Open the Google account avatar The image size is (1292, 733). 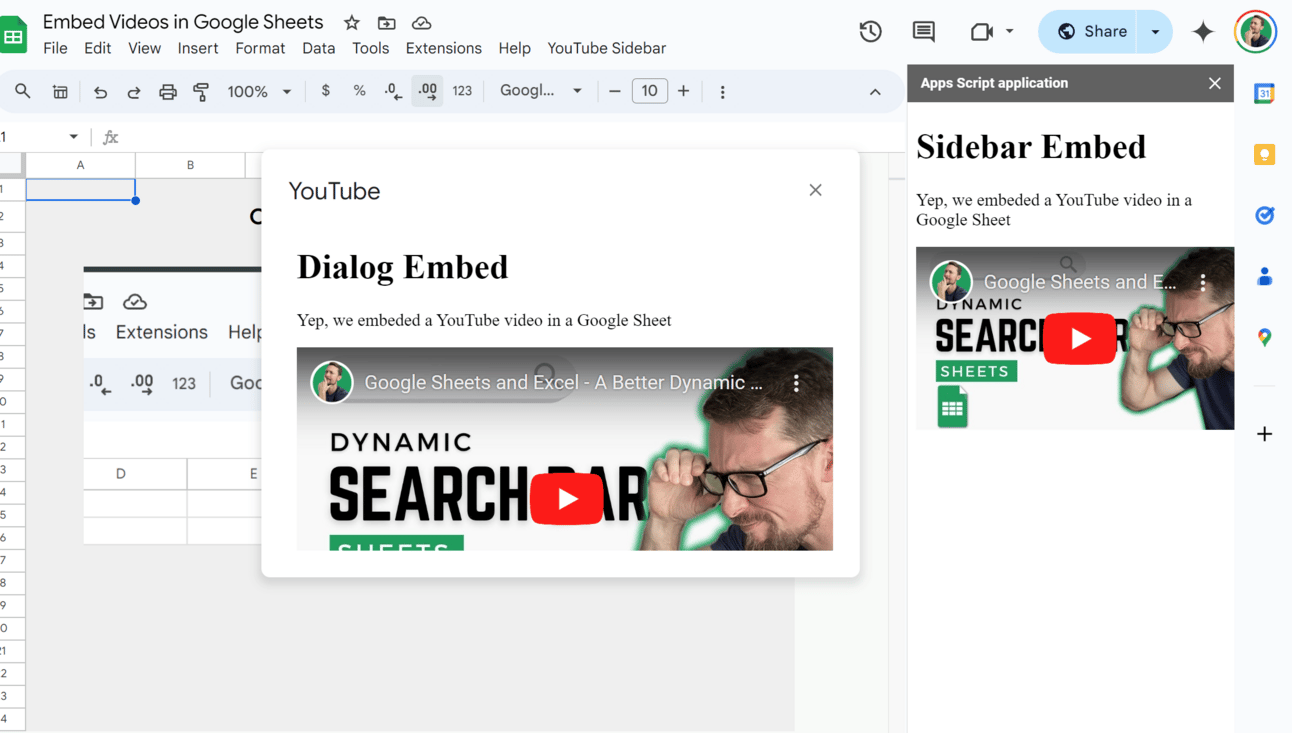[x=1255, y=32]
